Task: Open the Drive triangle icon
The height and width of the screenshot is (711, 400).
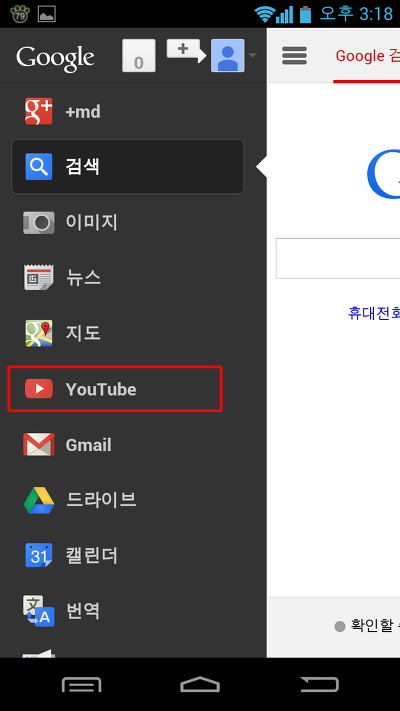Action: click(x=39, y=500)
